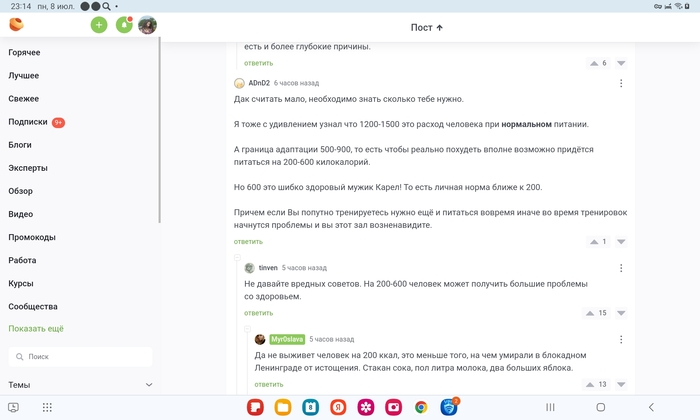This screenshot has width=700, height=420.
Task: Tap the 'Пост ↑' header to scroll up
Action: [x=427, y=28]
